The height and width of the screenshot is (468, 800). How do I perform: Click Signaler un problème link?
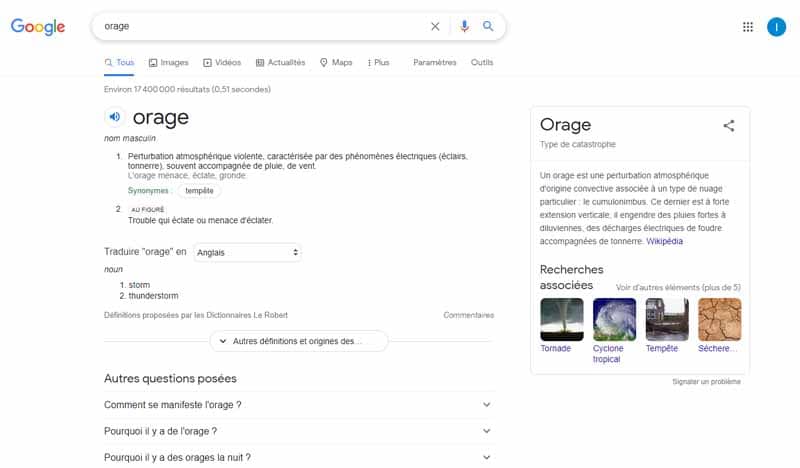coord(706,381)
